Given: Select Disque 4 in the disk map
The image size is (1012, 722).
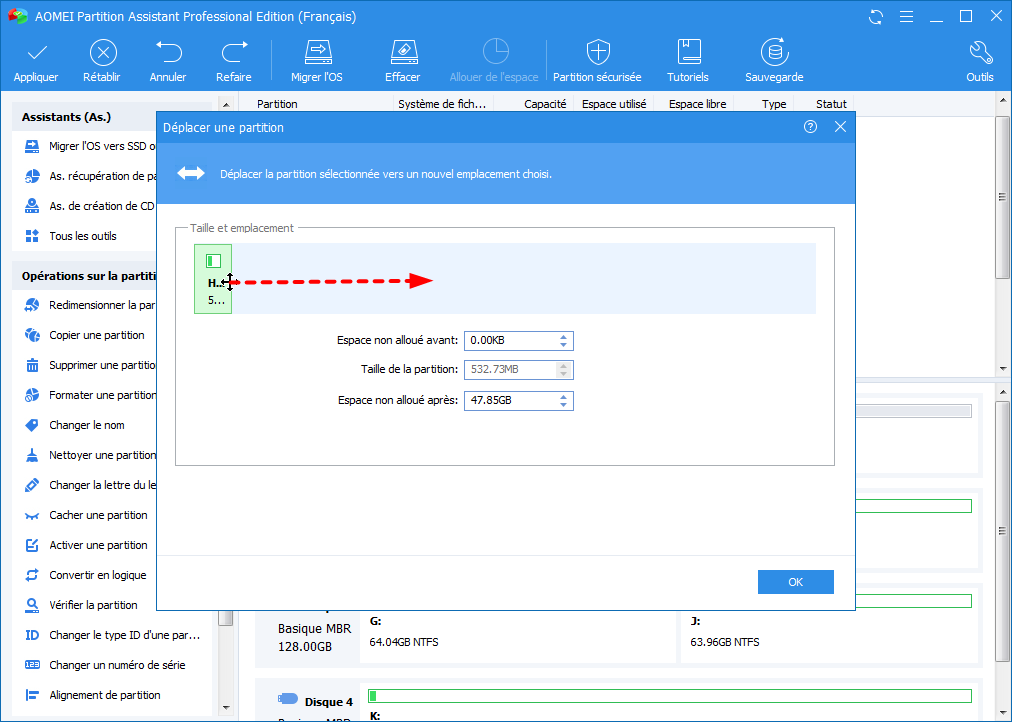Looking at the screenshot, I should (x=316, y=701).
